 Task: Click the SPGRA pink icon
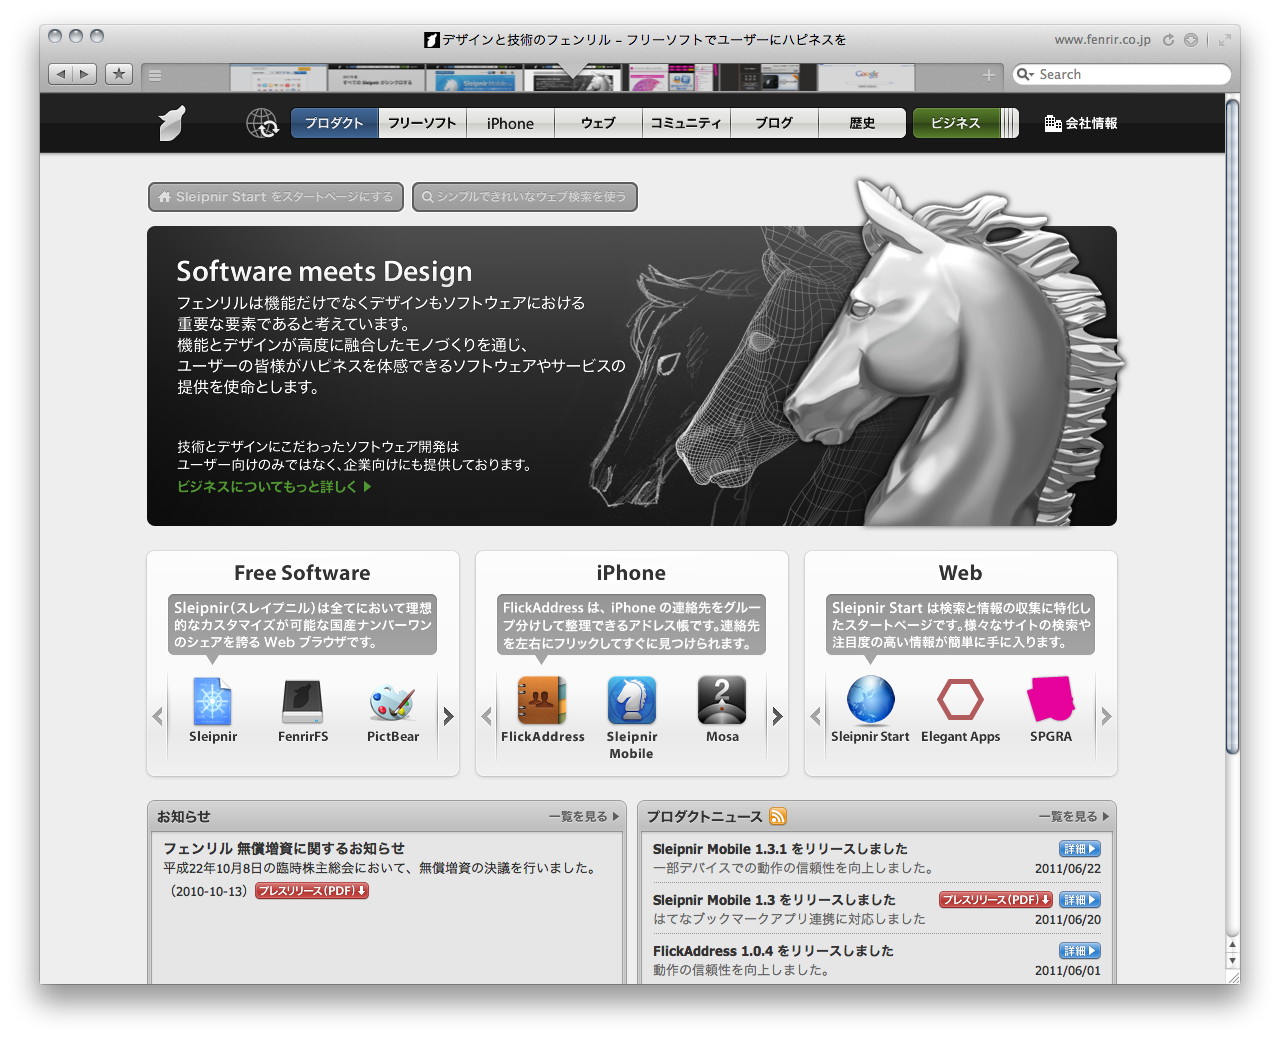click(x=1050, y=701)
